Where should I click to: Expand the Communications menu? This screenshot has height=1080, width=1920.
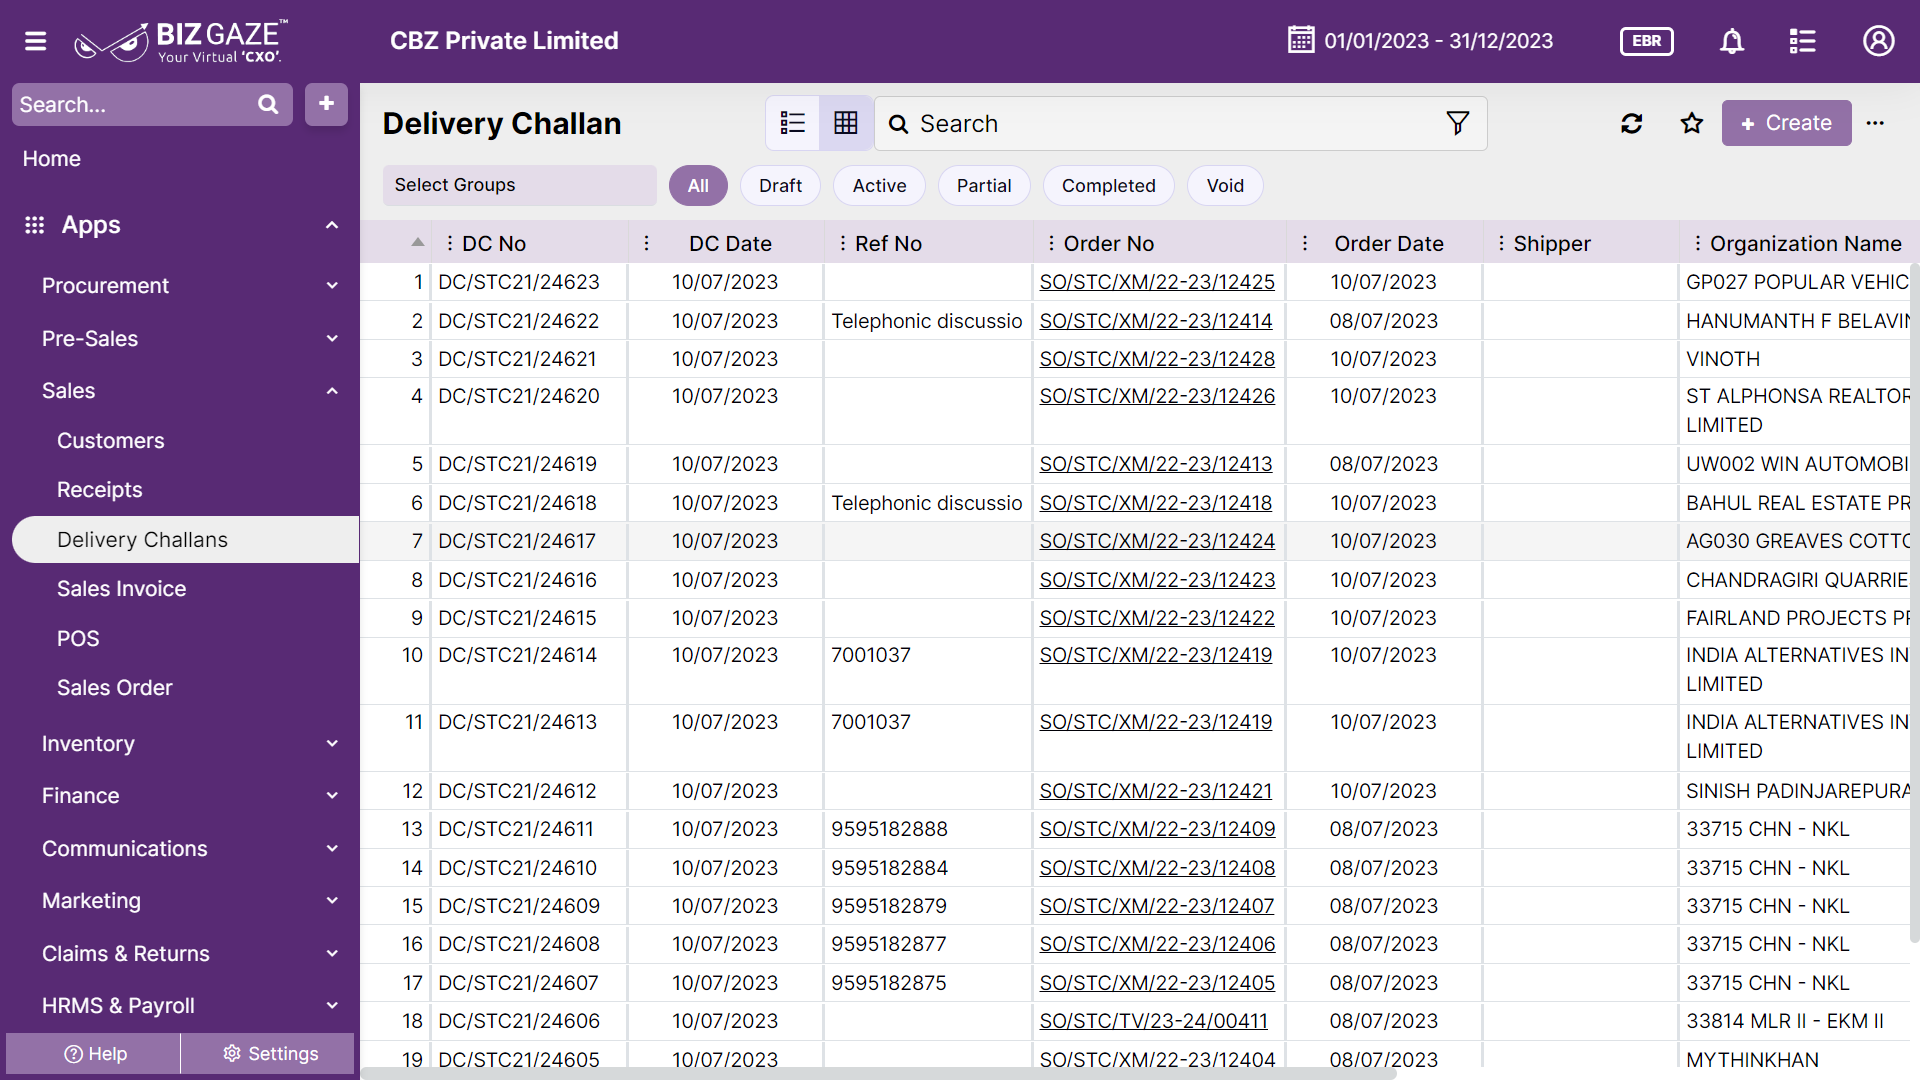[332, 848]
